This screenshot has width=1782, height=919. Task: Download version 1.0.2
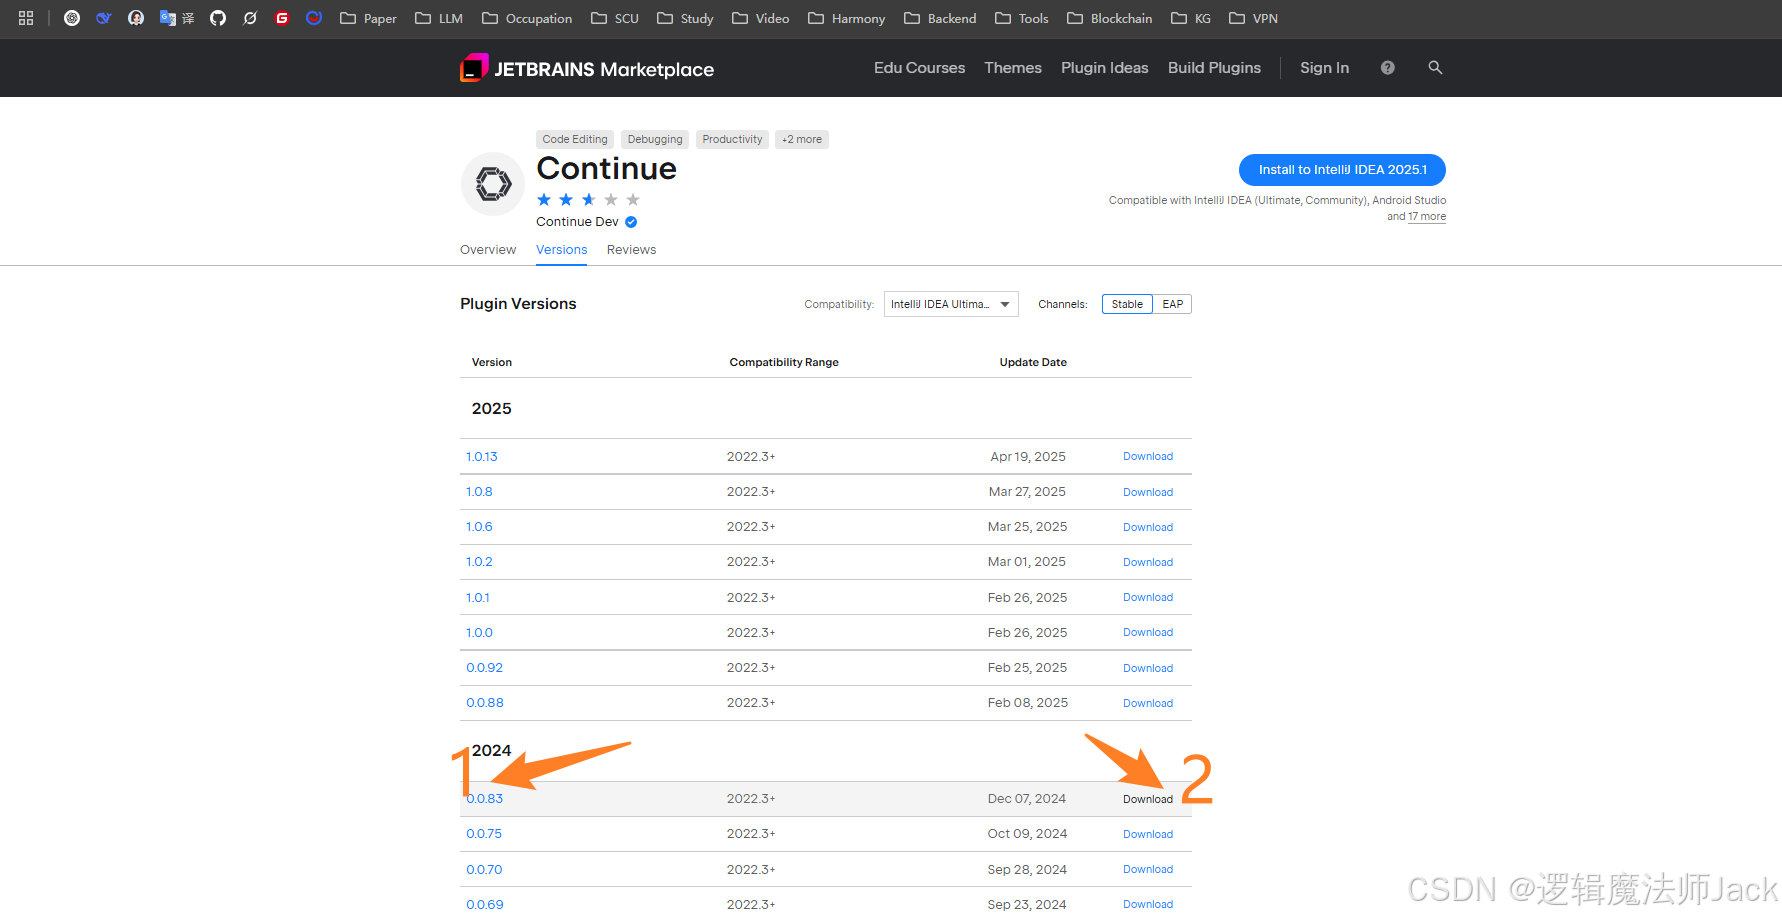(x=1148, y=562)
